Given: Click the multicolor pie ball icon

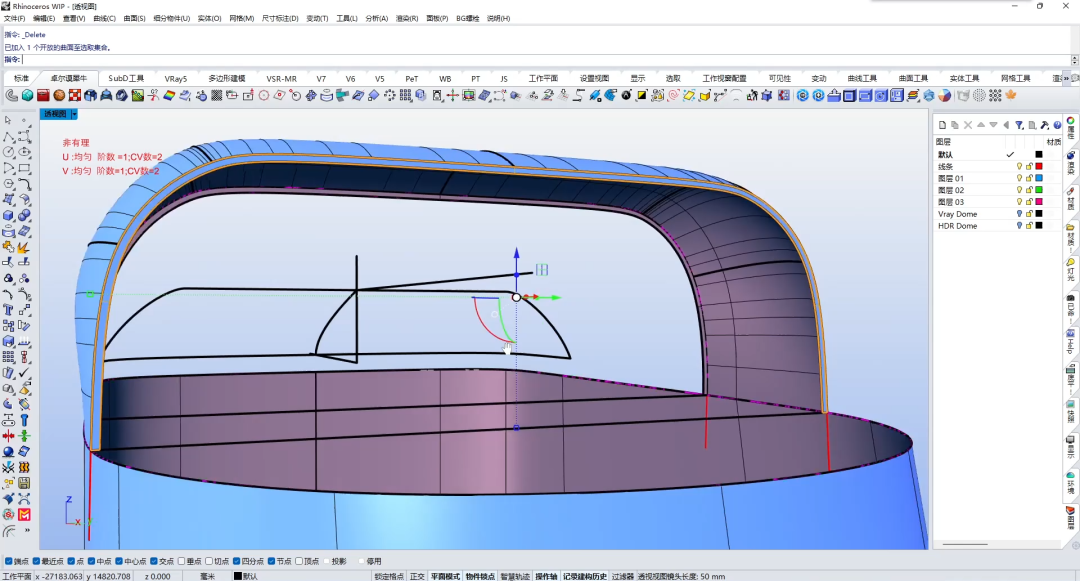Looking at the screenshot, I should pyautogui.click(x=945, y=96).
